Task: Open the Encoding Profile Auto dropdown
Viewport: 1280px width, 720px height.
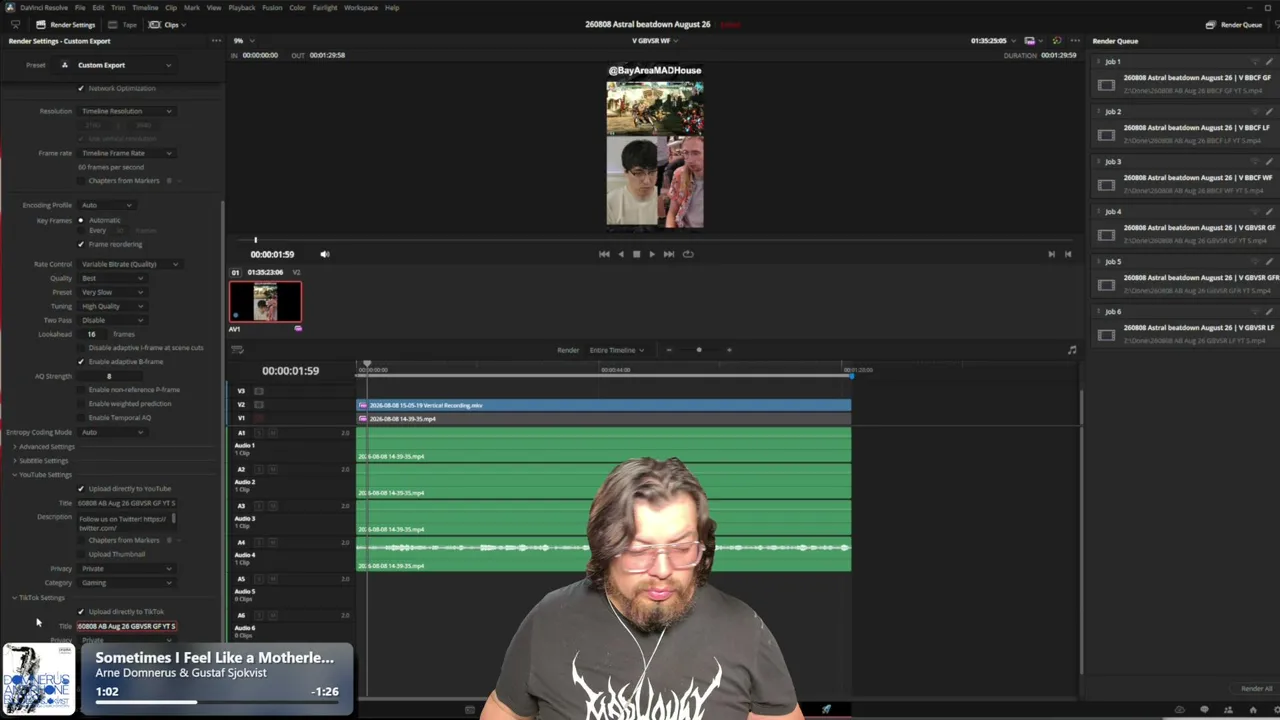Action: pyautogui.click(x=106, y=205)
